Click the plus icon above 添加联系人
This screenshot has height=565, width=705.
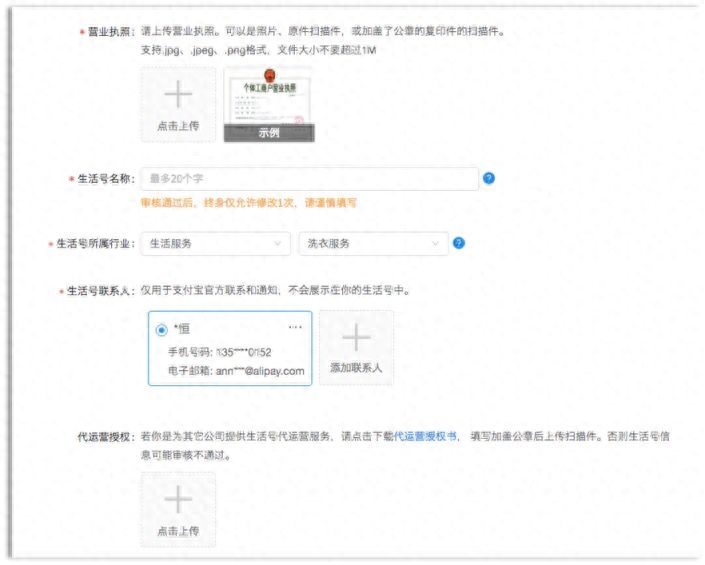[x=356, y=337]
